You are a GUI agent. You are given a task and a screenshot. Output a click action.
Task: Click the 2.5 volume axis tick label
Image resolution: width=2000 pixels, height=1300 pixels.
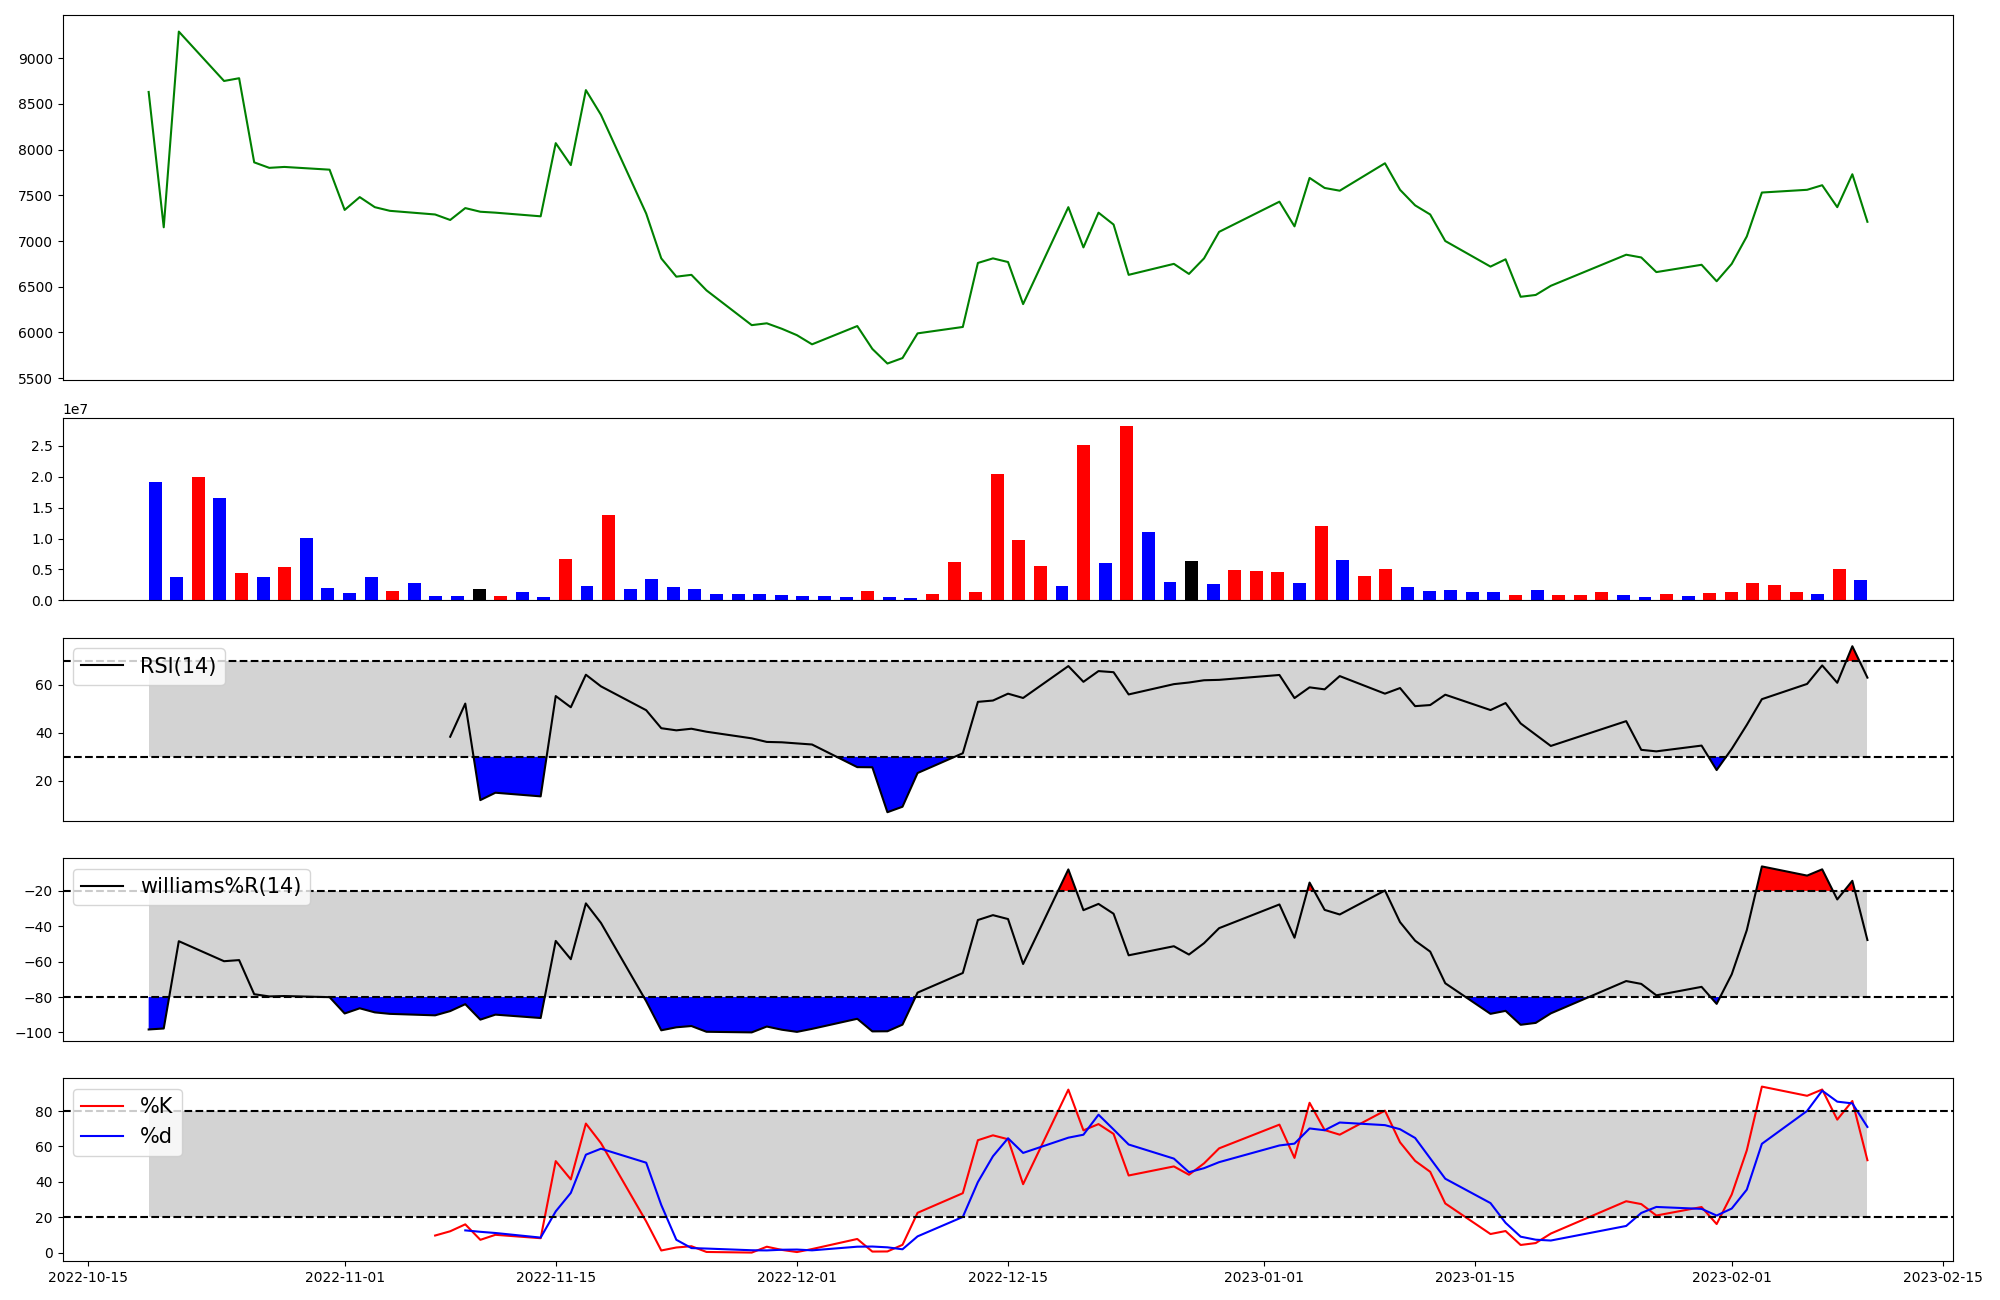(x=41, y=446)
